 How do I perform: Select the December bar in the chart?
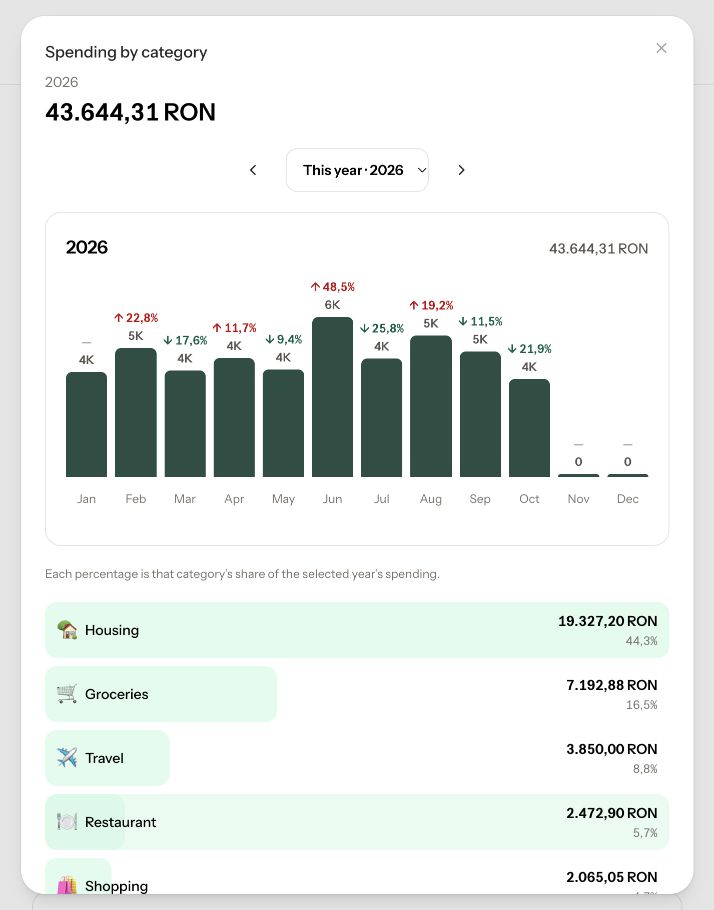628,475
